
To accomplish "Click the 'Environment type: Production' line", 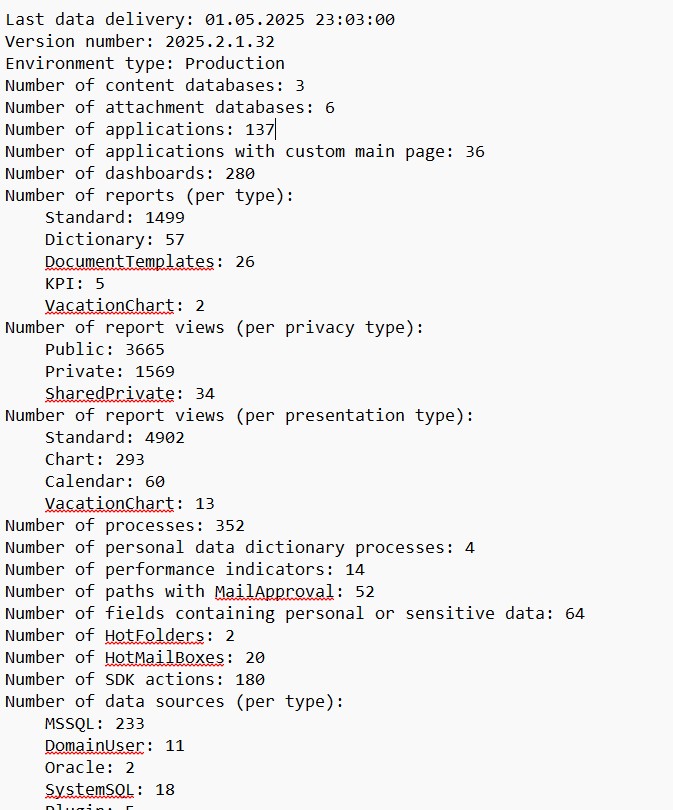I will pyautogui.click(x=145, y=64).
